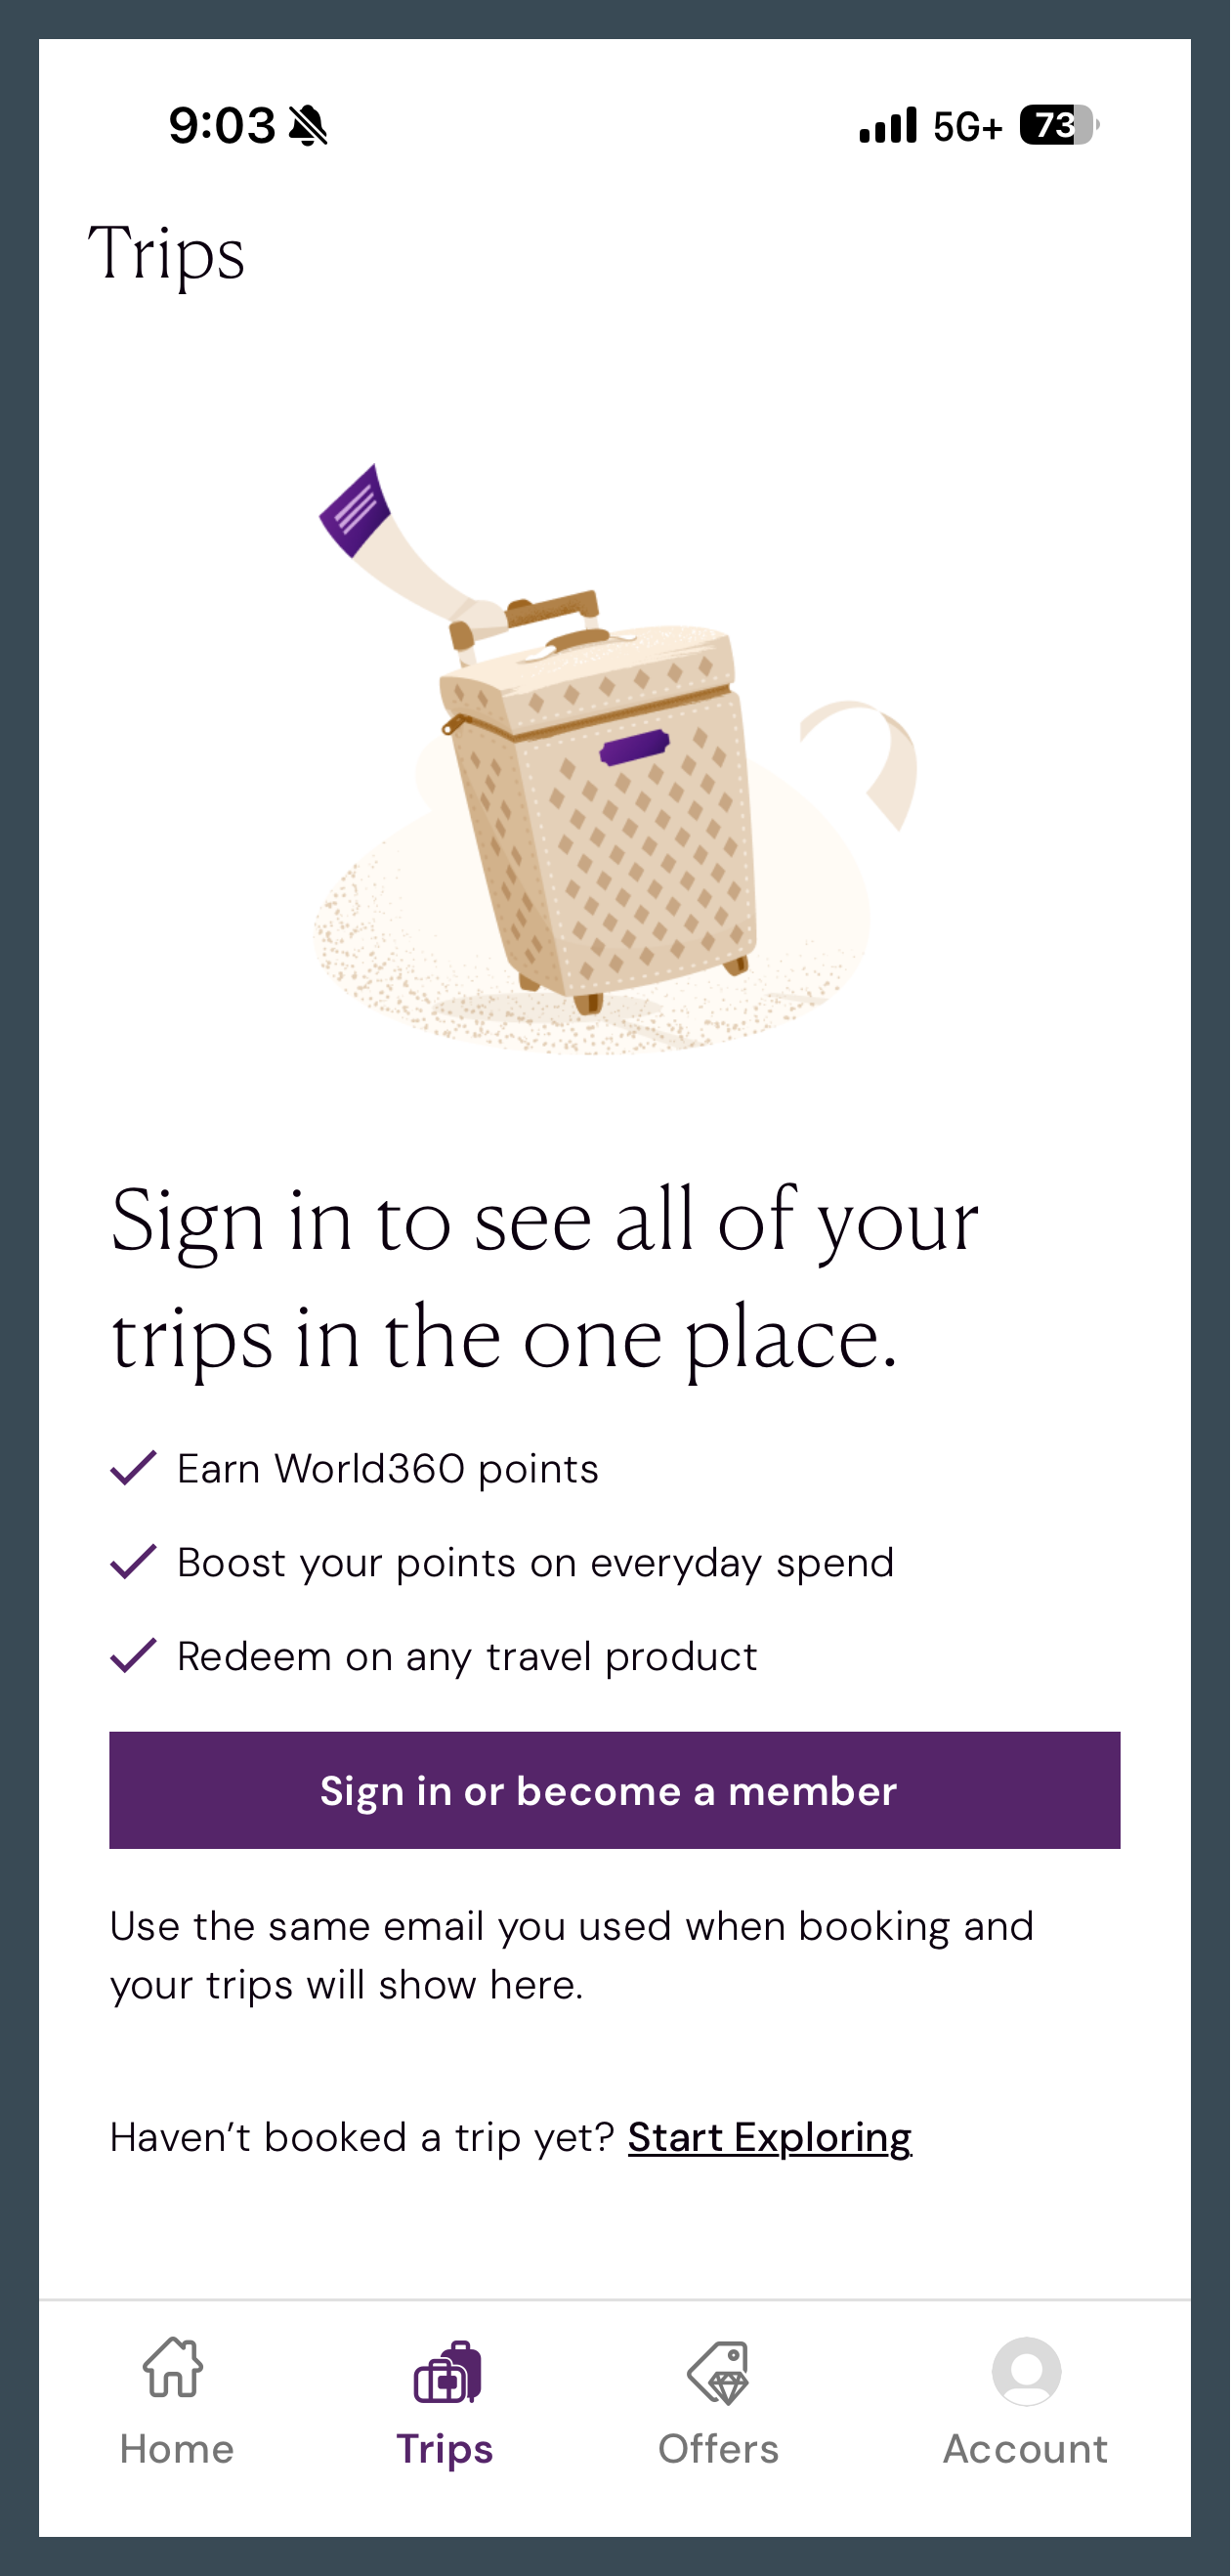Tap the Trips luggage icon
Image resolution: width=1231 pixels, height=2576 pixels.
pos(447,2371)
